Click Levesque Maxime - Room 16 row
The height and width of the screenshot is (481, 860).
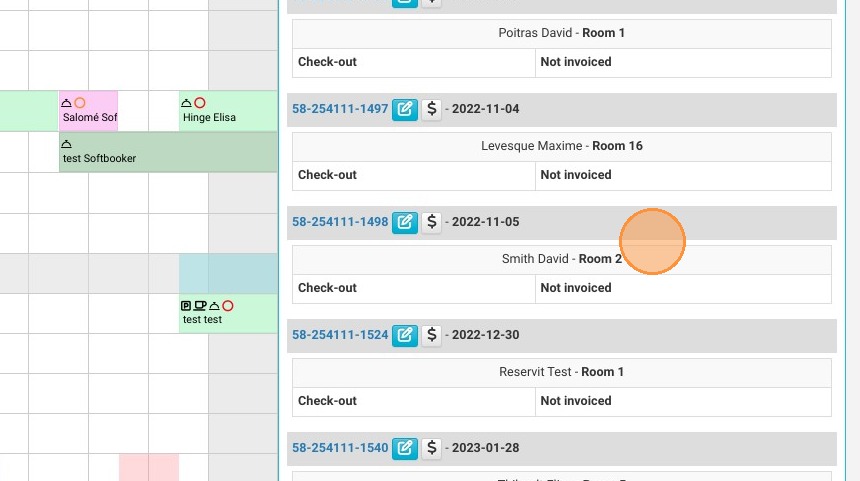tap(562, 146)
